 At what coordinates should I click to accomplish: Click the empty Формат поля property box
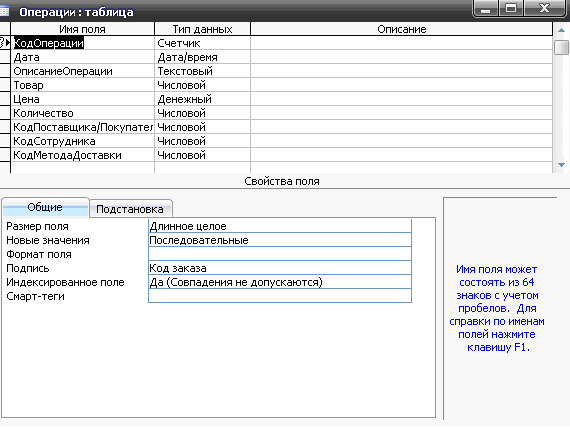[280, 254]
